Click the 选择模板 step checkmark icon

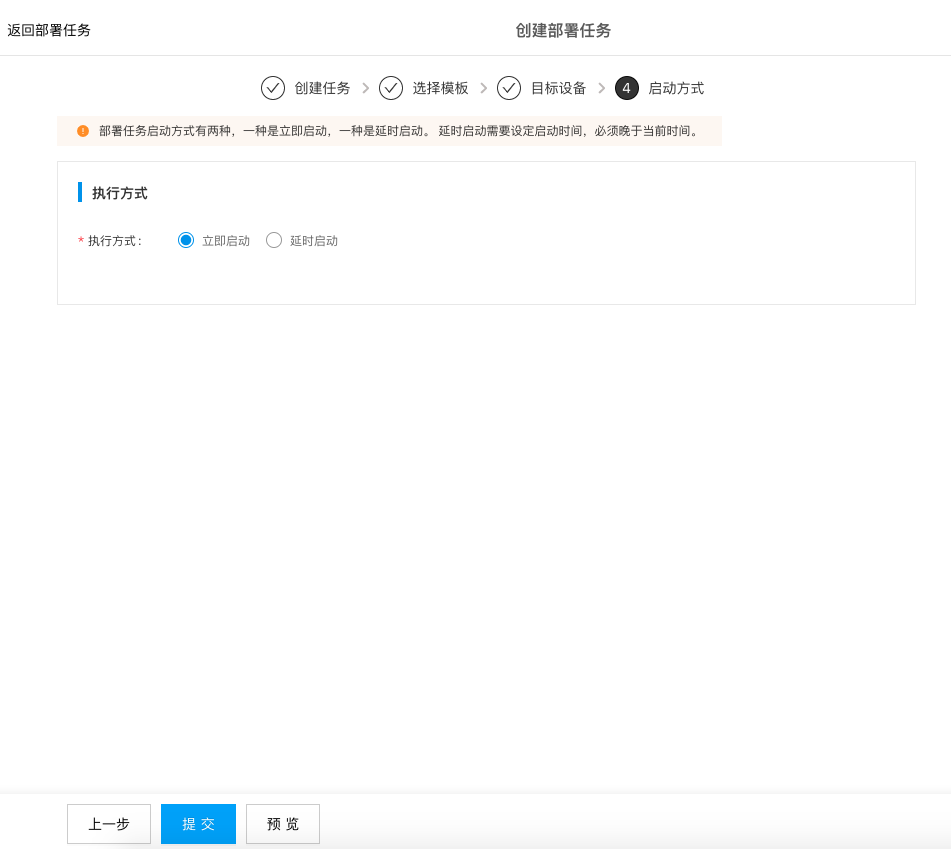point(391,88)
